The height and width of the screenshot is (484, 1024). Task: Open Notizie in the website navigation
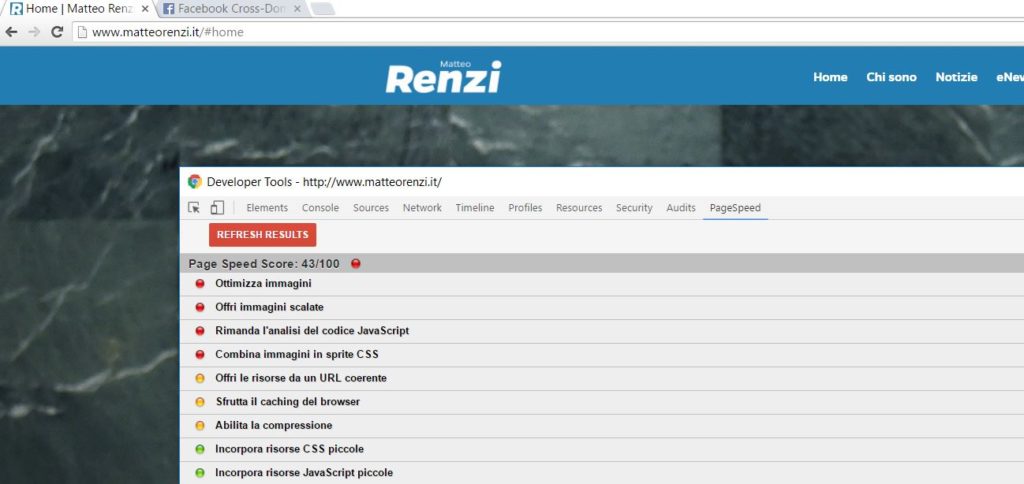(x=956, y=77)
